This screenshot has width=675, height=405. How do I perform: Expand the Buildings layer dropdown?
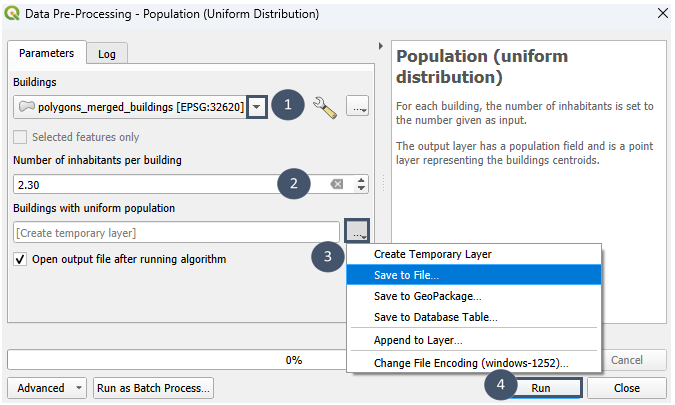tap(258, 106)
